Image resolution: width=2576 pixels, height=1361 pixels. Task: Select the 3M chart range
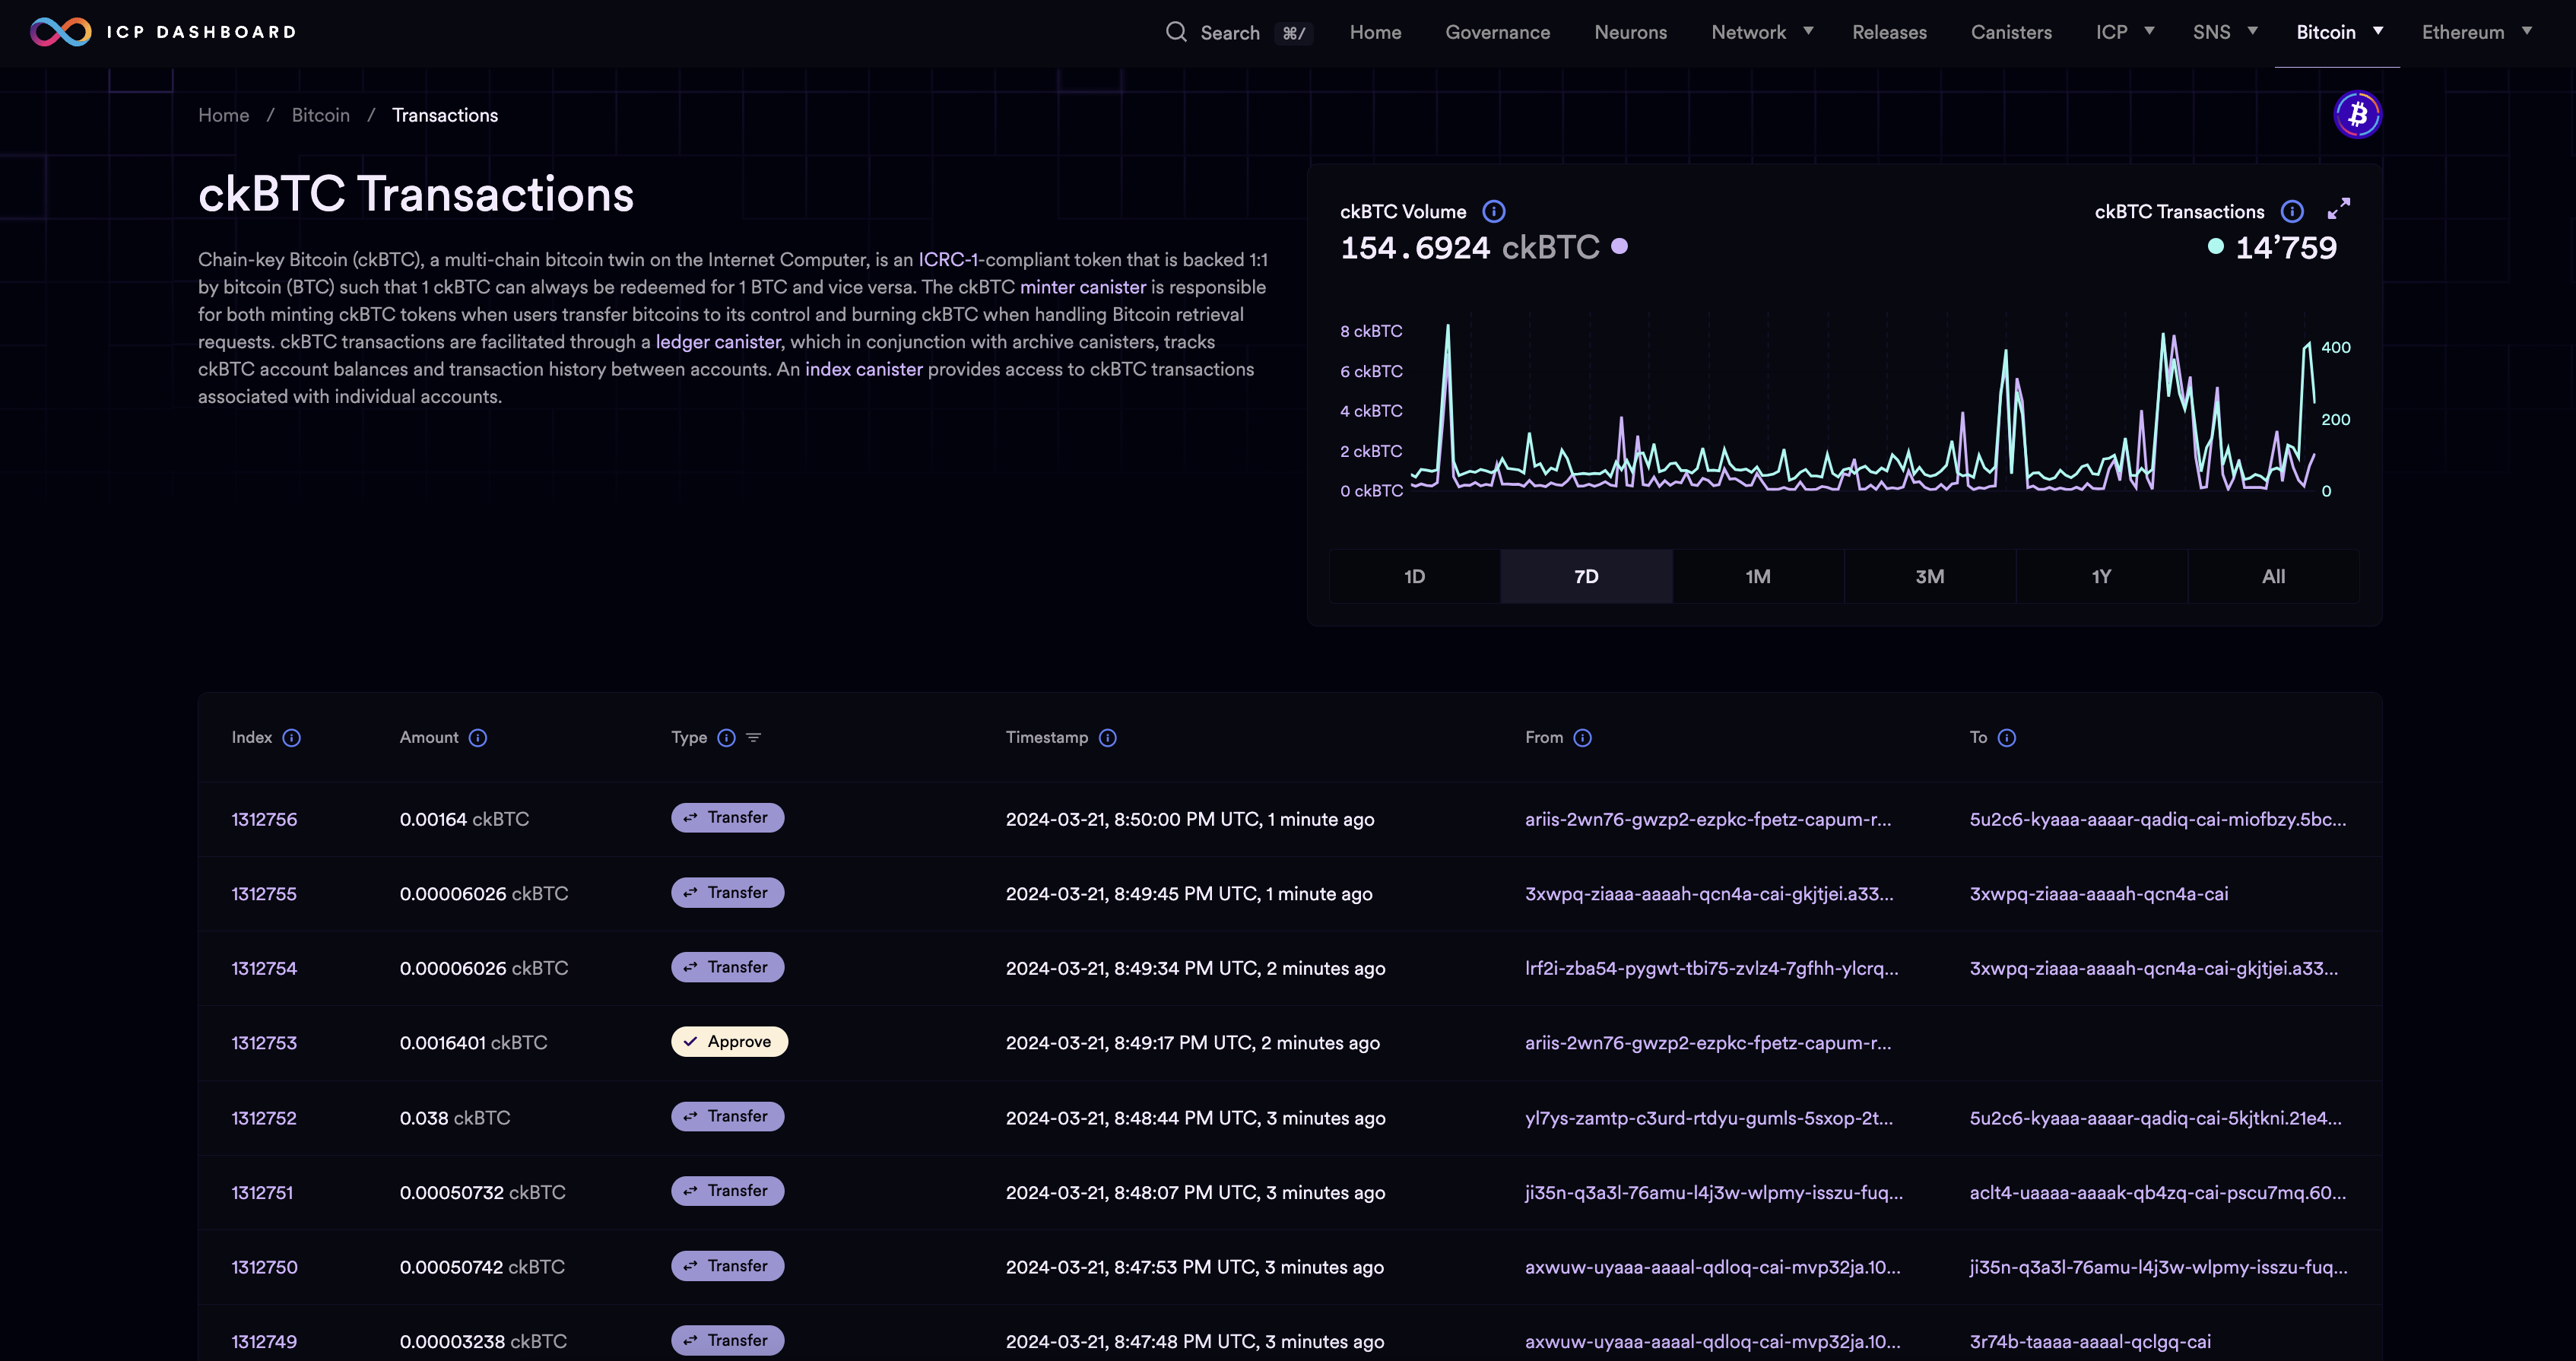(x=1930, y=576)
